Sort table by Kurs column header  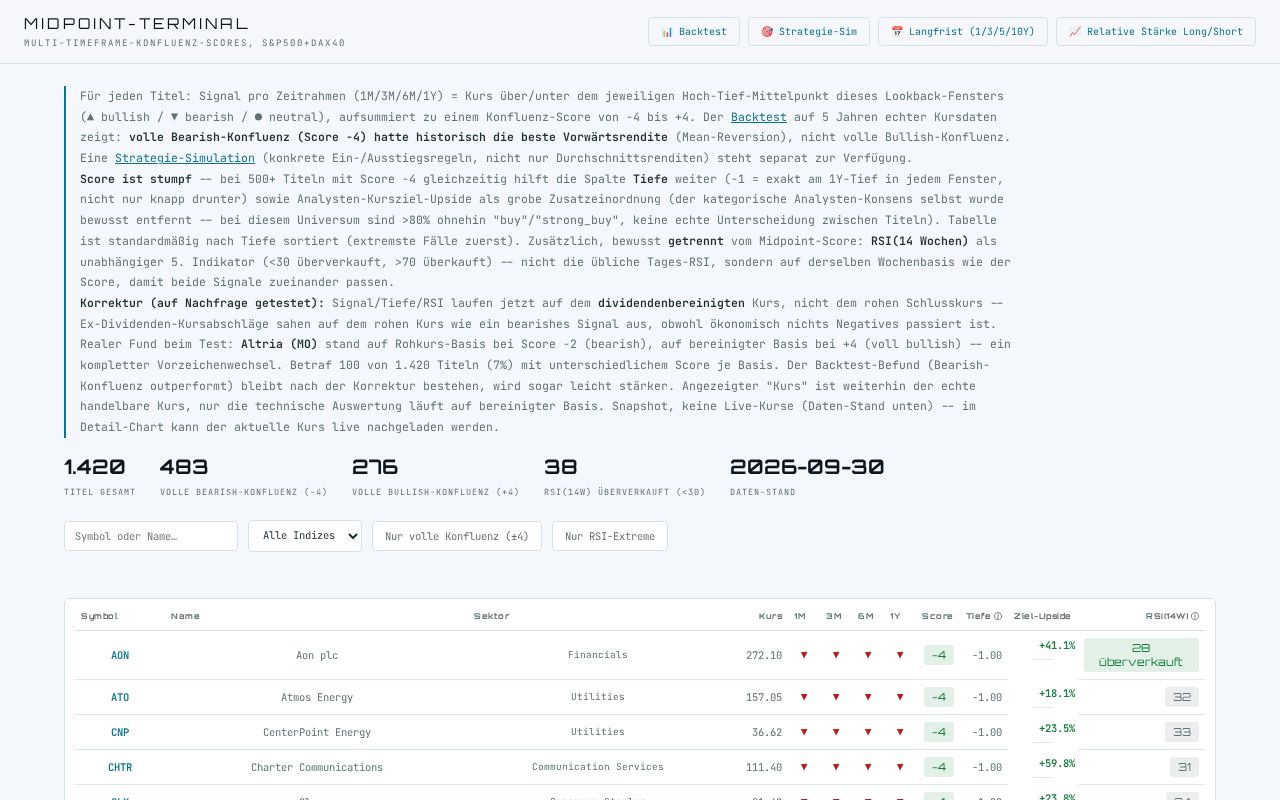click(x=770, y=616)
